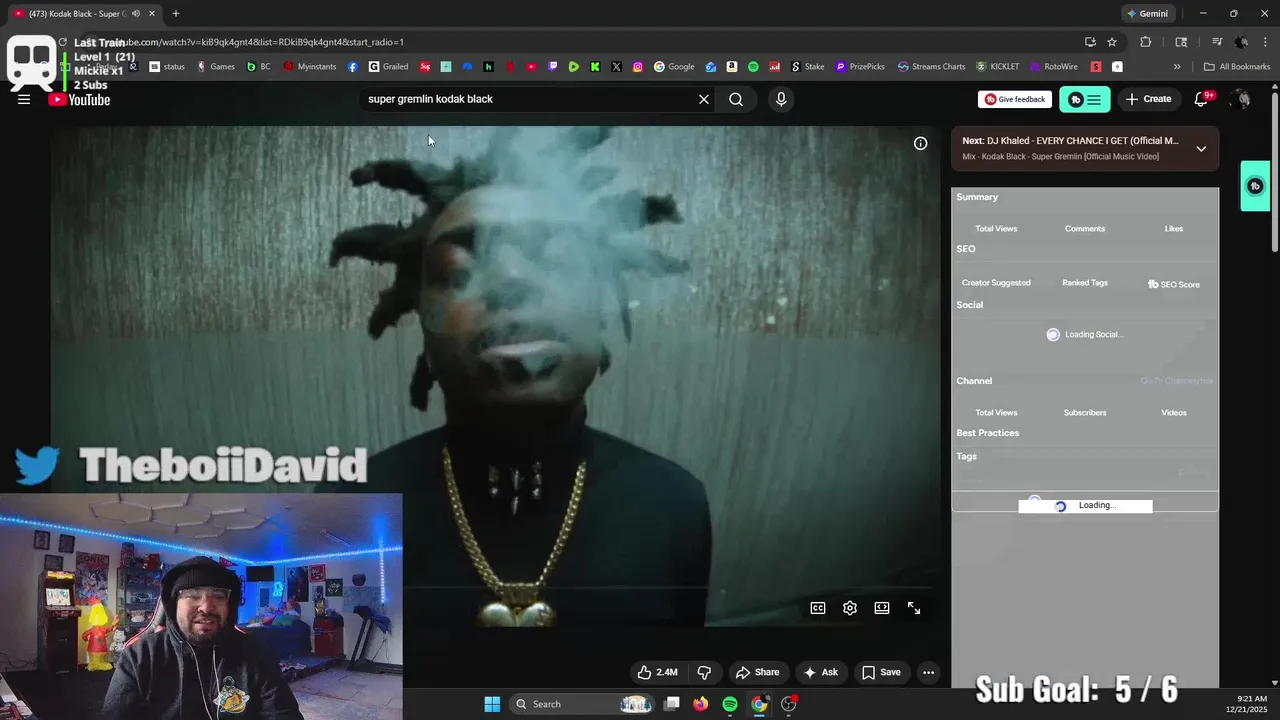Click the SEO Score label
This screenshot has width=1280, height=720.
[x=1173, y=284]
